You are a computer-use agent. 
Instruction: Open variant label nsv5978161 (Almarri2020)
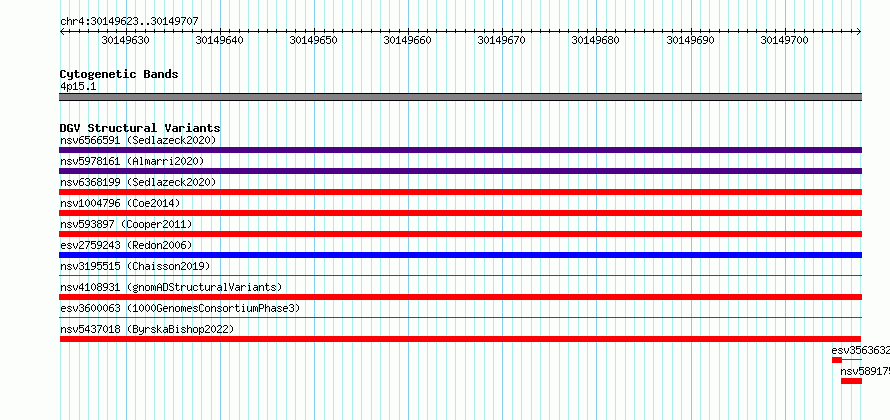pos(132,161)
